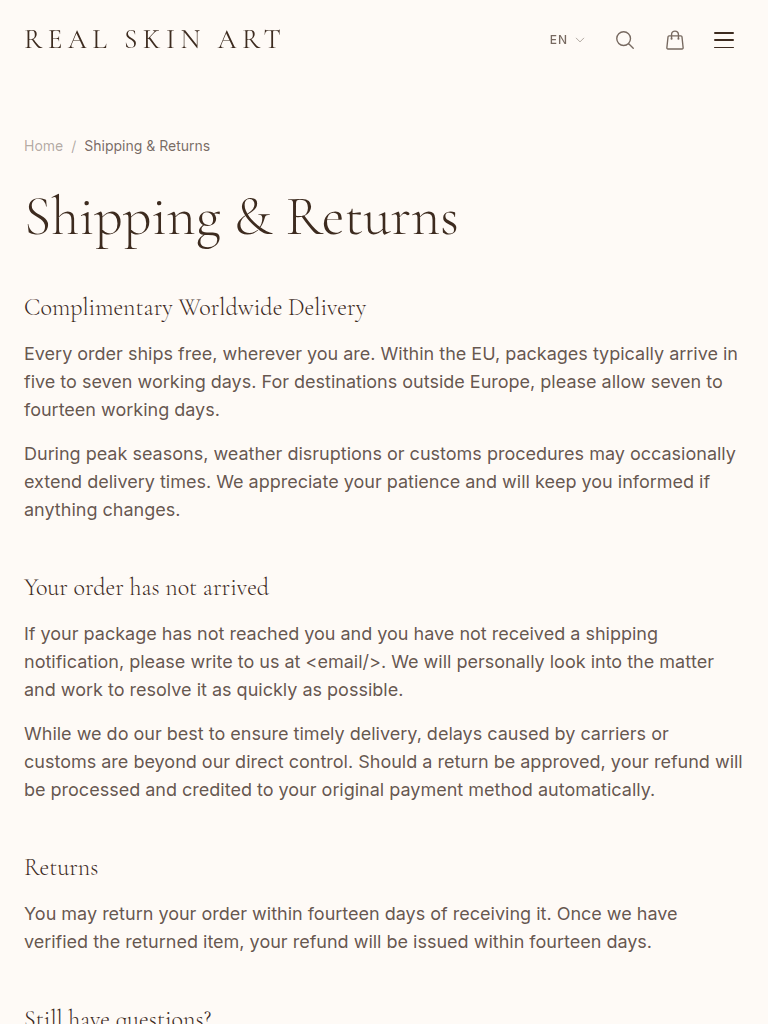
Task: Click paragraph starting 'You may return your order'
Action: point(350,928)
